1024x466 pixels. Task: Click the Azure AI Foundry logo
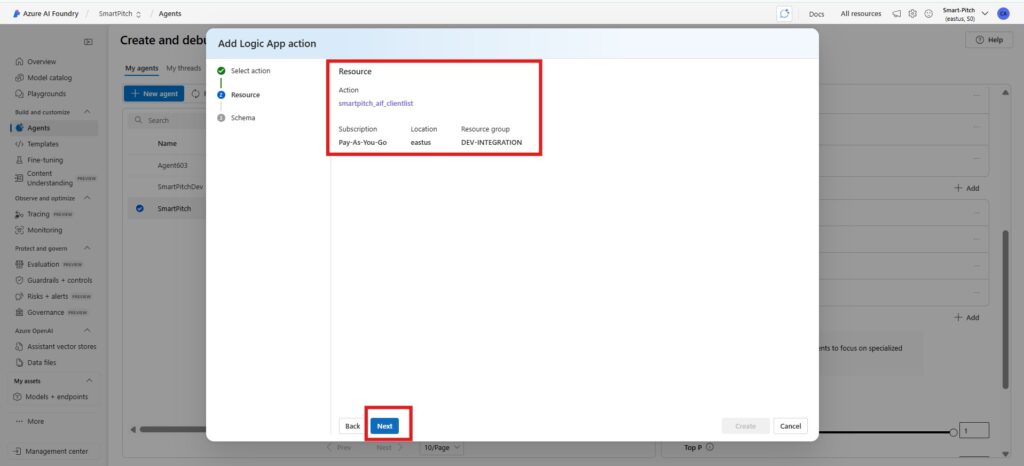[17, 14]
